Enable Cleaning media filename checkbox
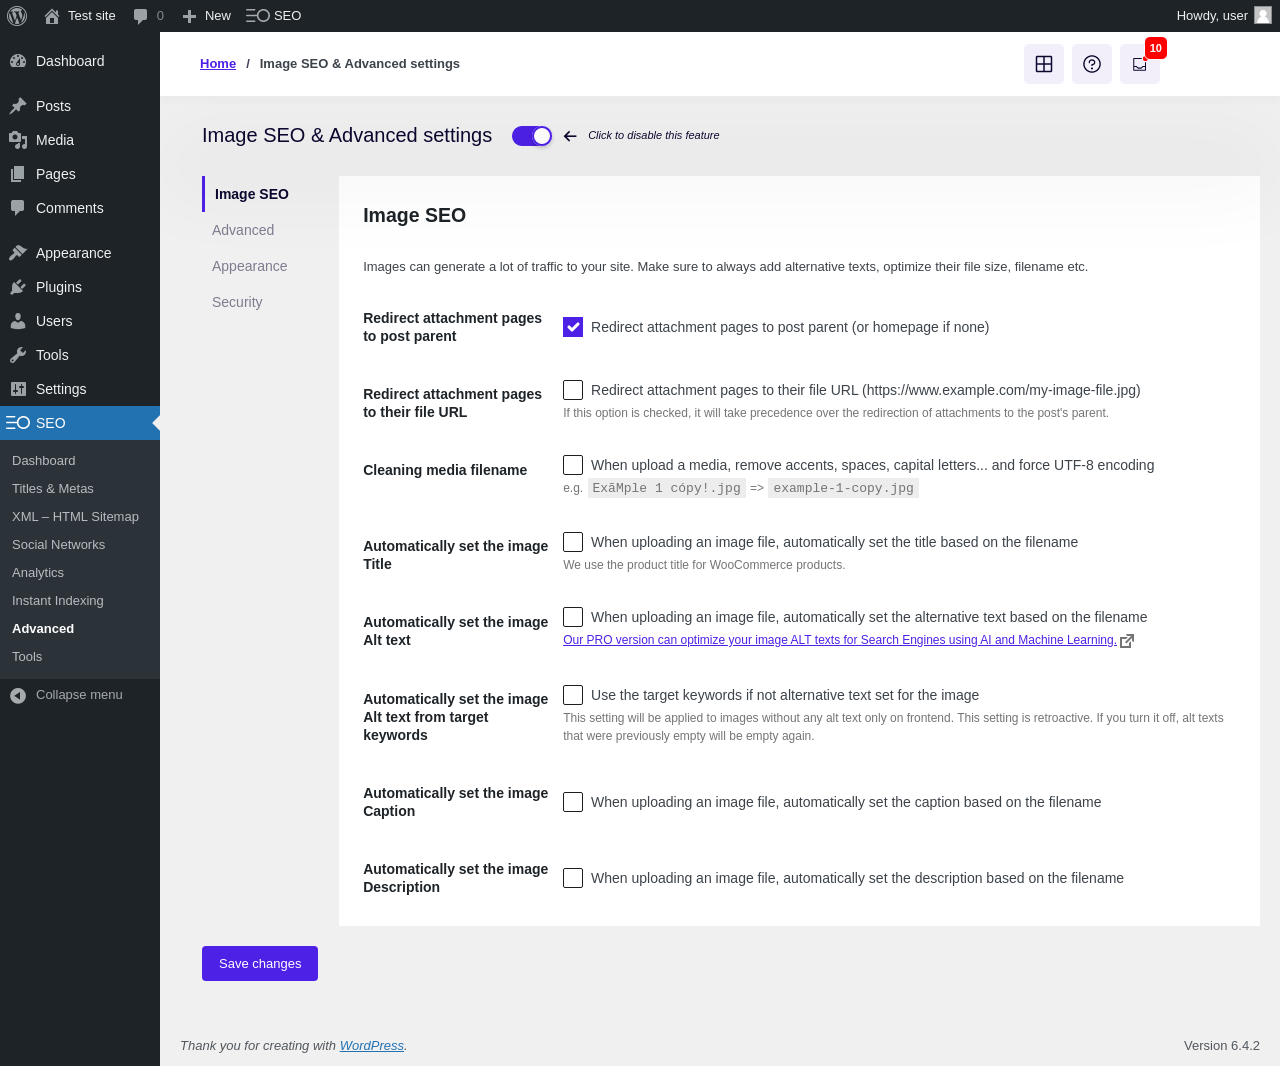Image resolution: width=1280 pixels, height=1066 pixels. click(x=573, y=465)
